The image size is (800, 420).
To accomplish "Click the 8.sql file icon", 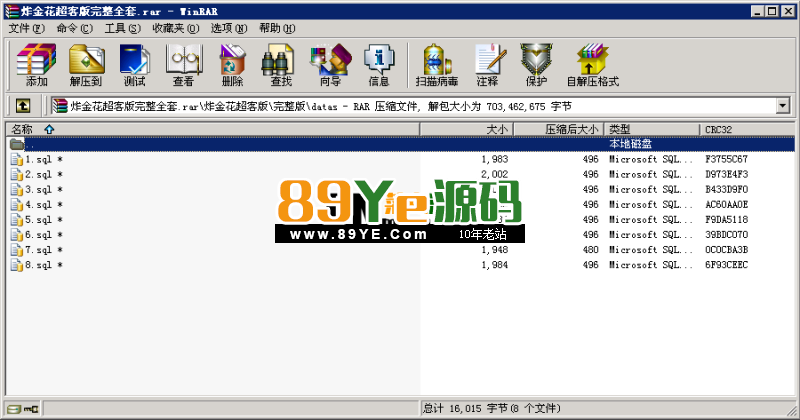I will (17, 265).
